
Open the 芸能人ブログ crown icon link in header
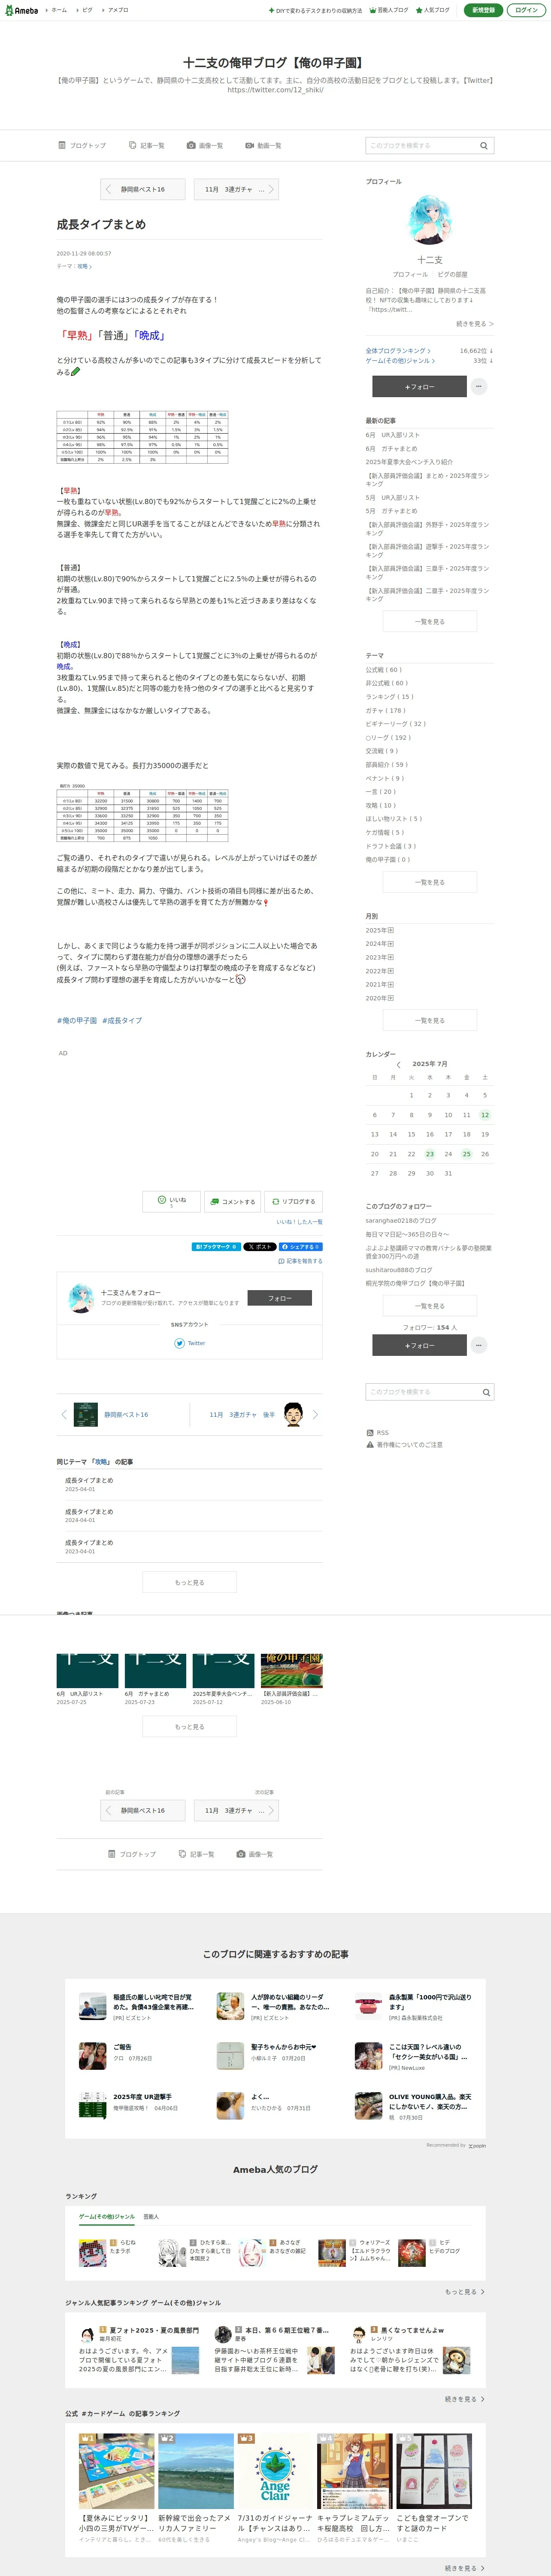pyautogui.click(x=389, y=10)
